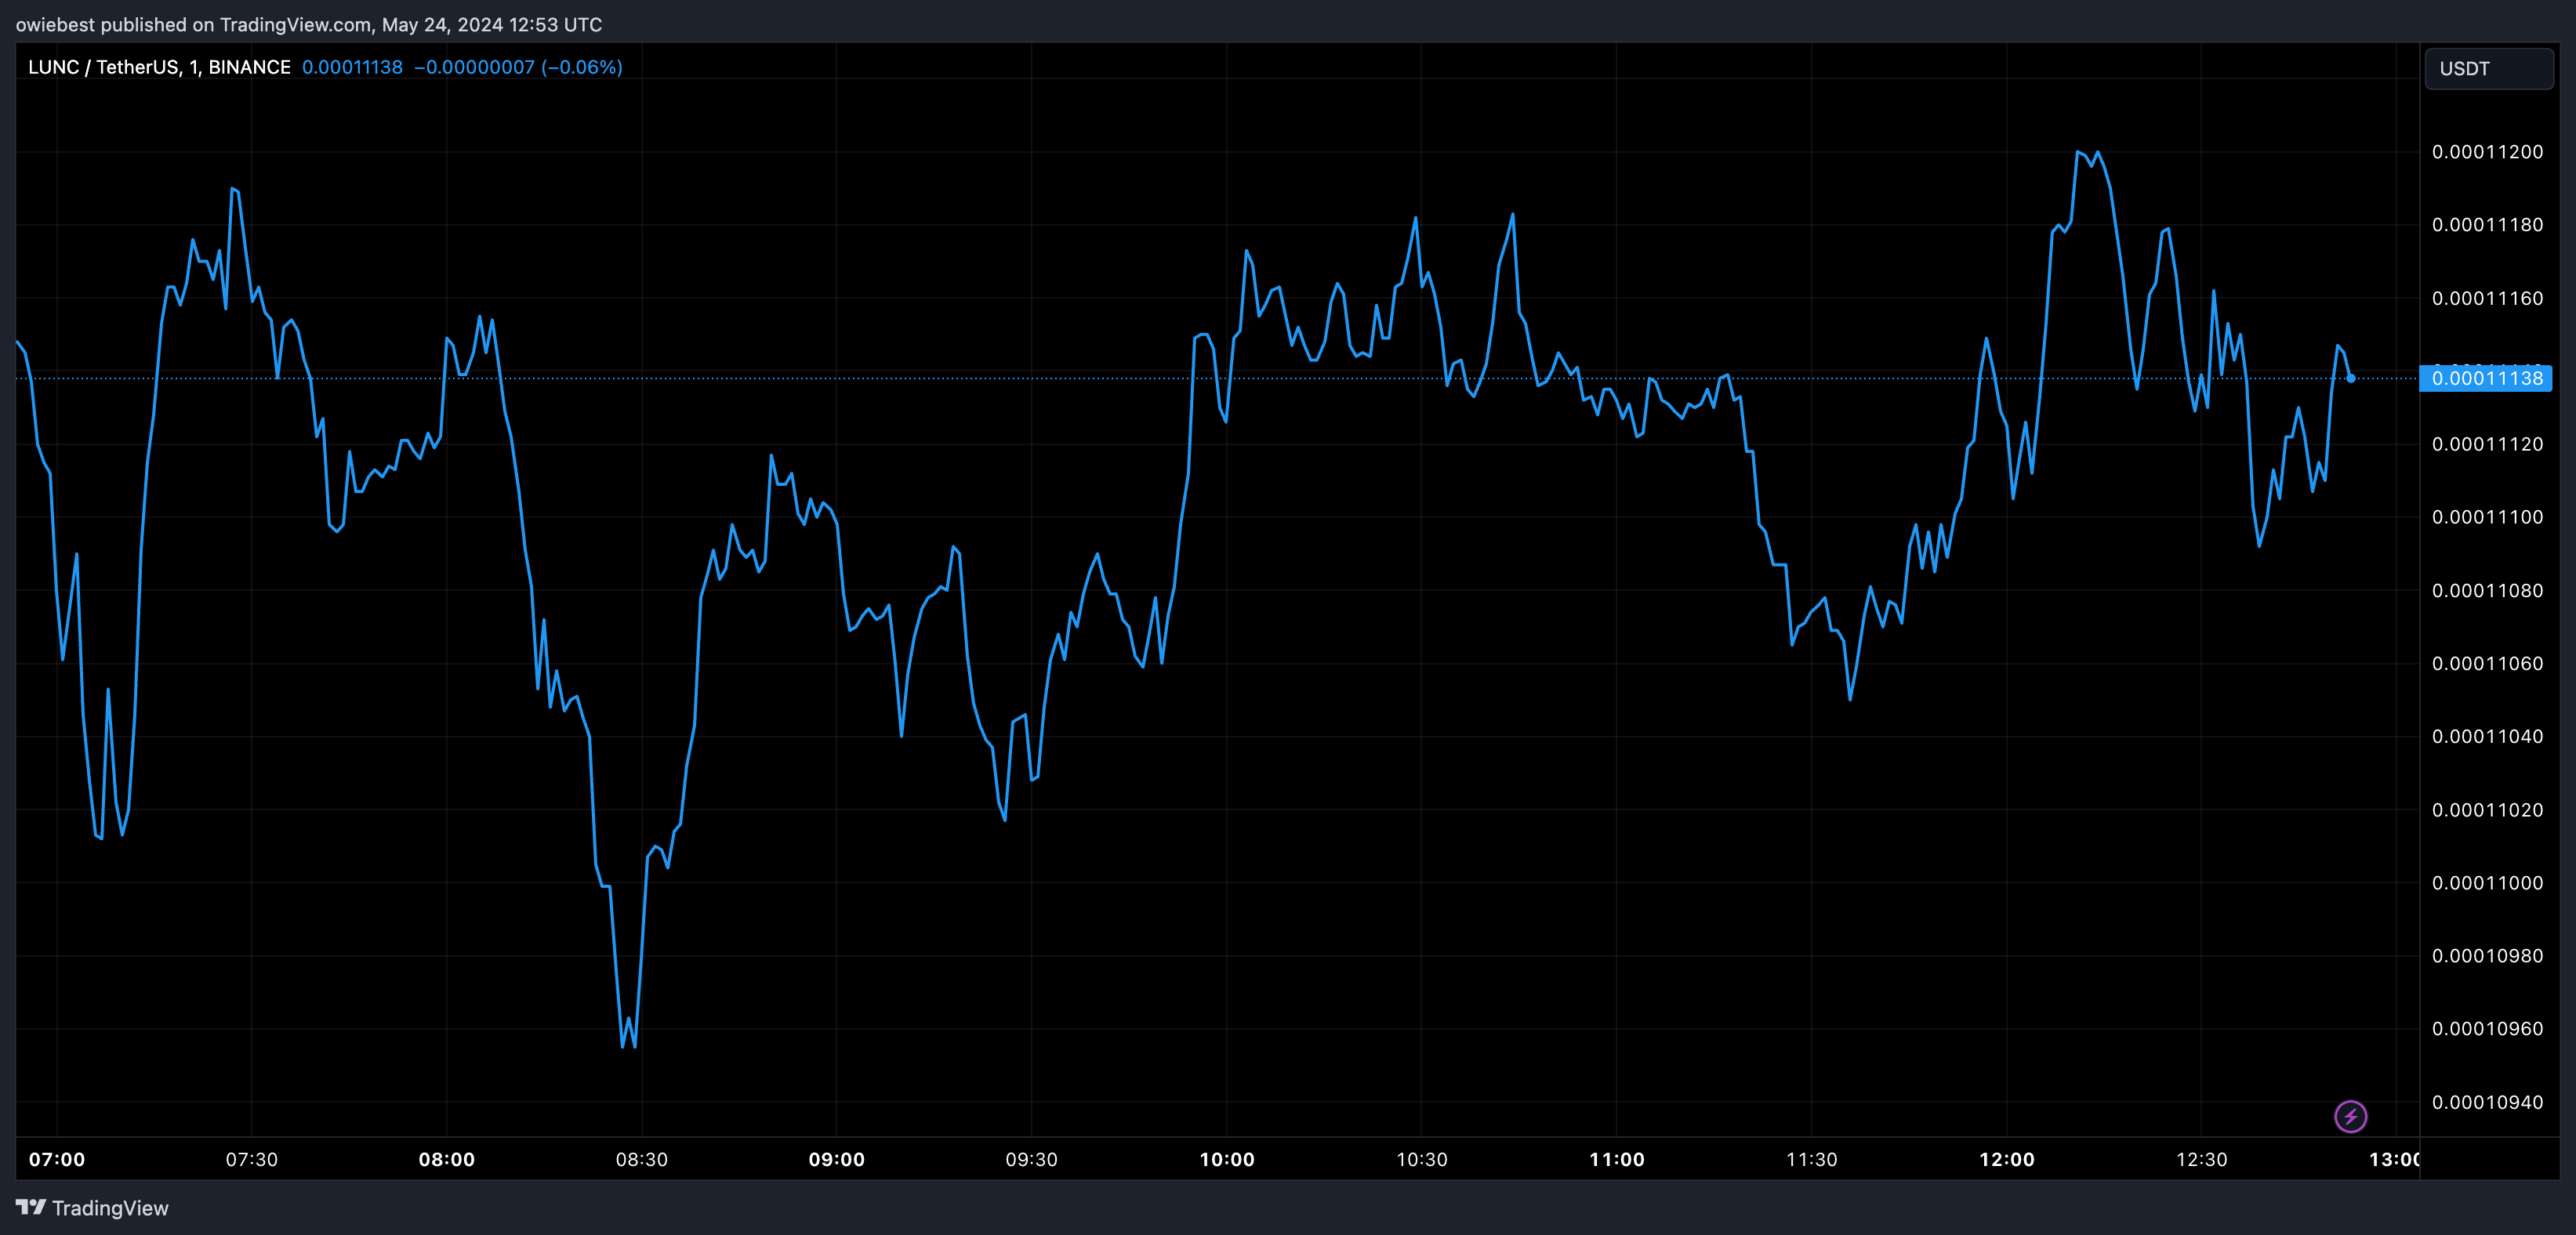Click the last price dot on line
2576x1235 pixels.
(2350, 378)
